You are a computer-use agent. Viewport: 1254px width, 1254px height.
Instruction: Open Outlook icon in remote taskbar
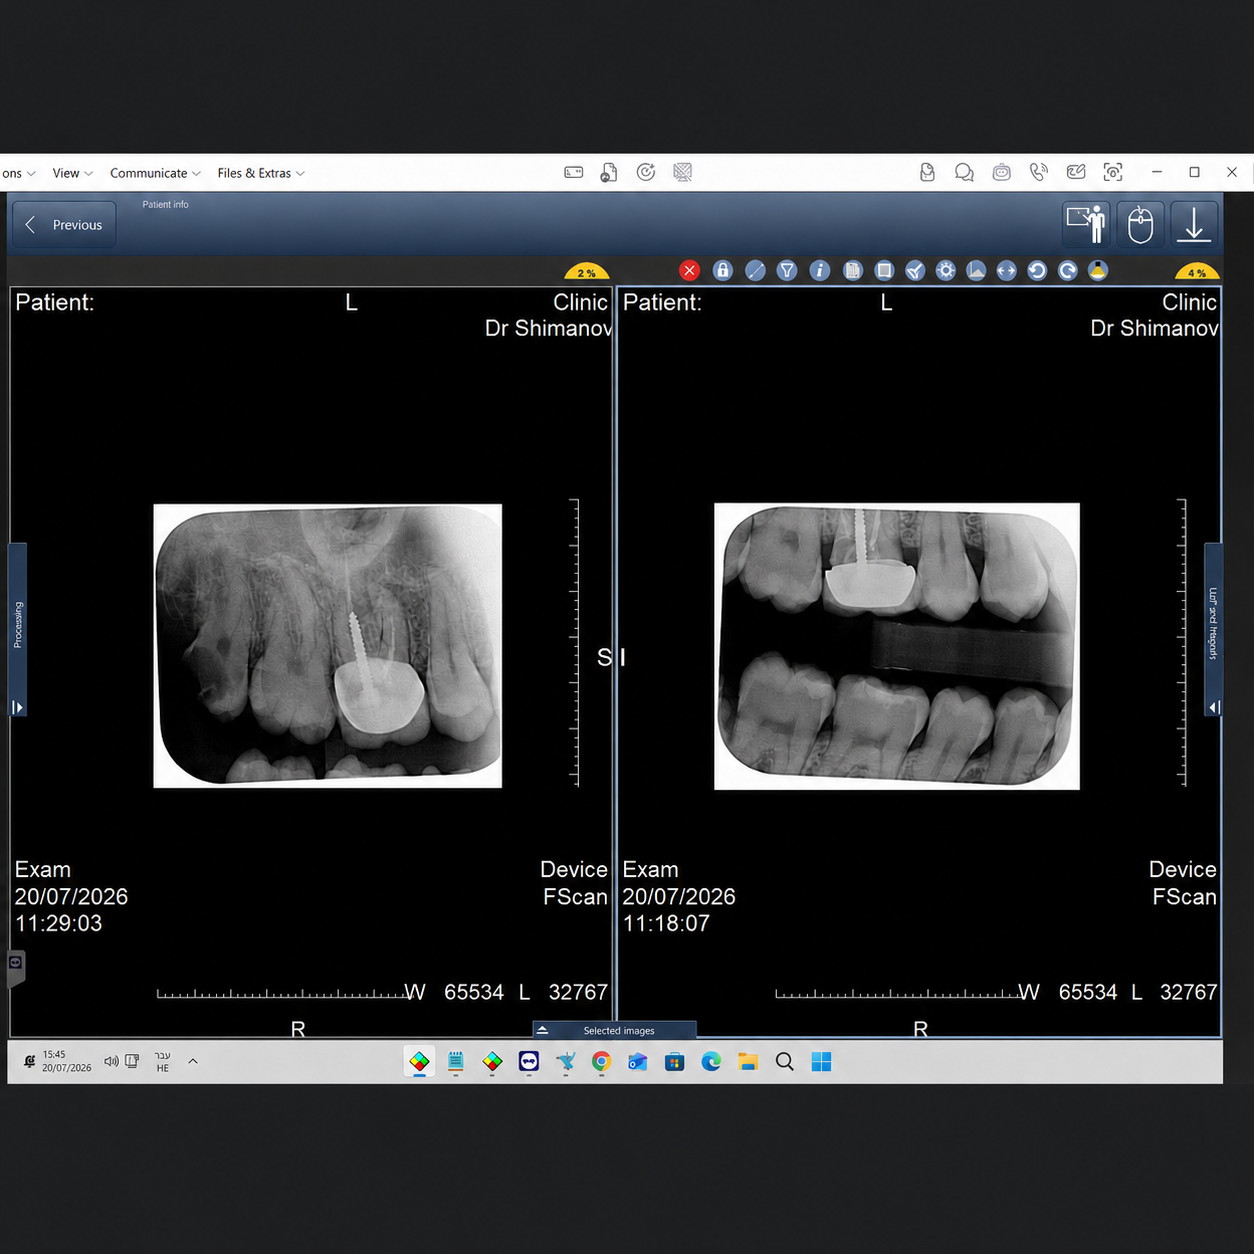tap(638, 1062)
